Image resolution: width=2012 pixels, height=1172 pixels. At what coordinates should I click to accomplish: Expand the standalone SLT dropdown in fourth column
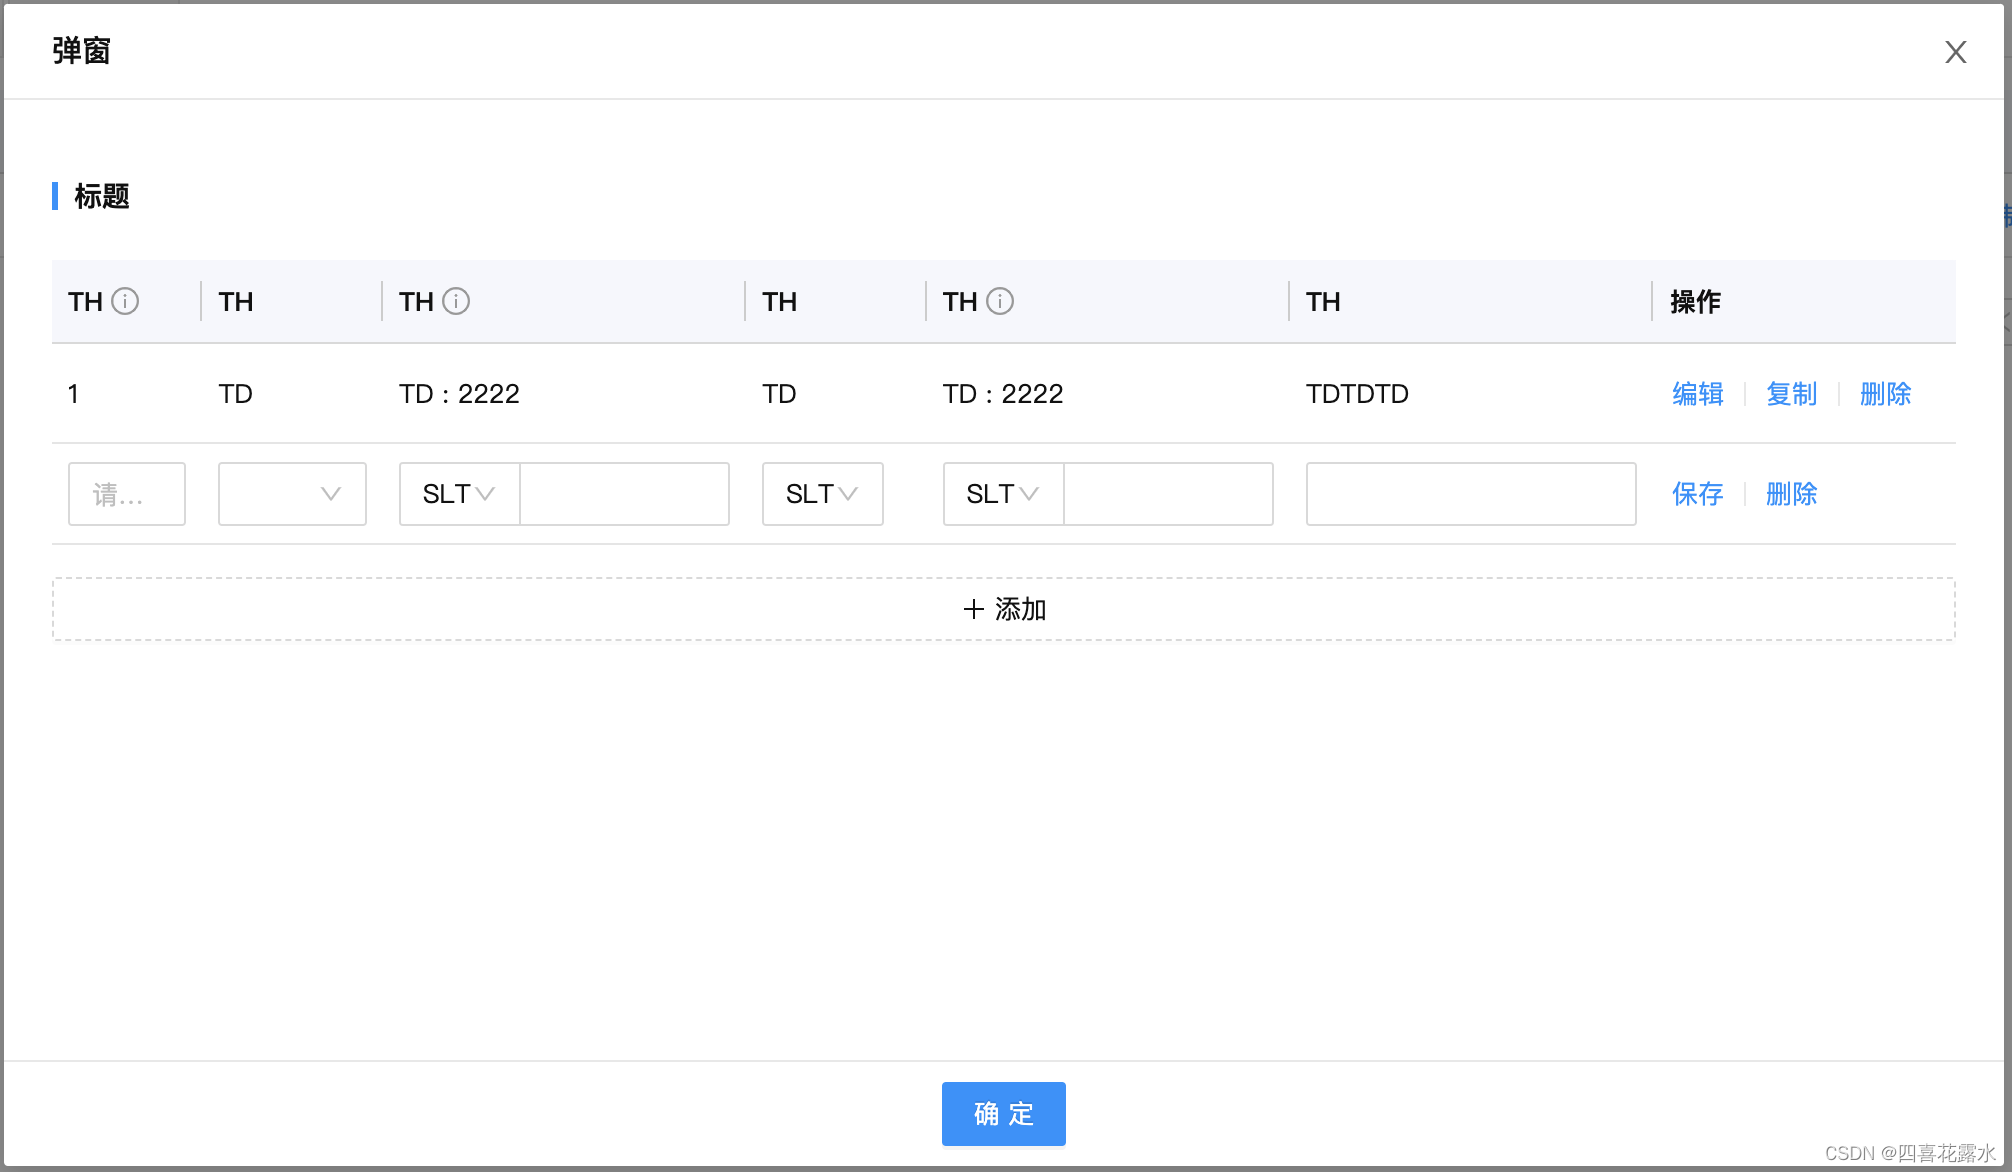click(822, 494)
